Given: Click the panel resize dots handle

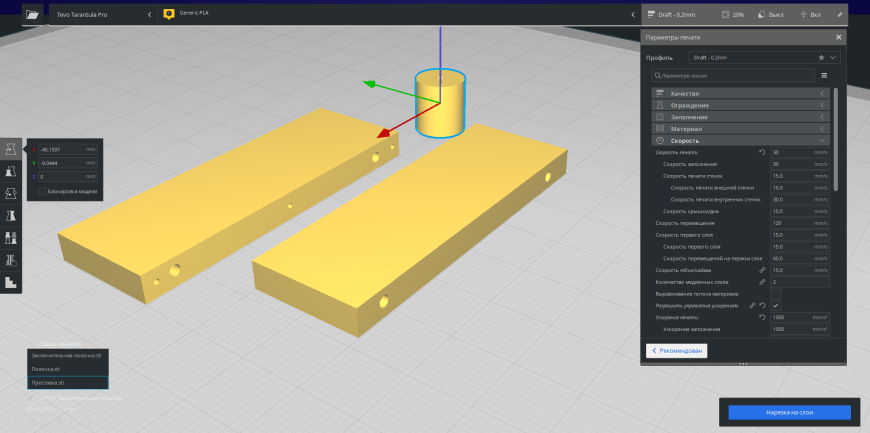Looking at the screenshot, I should point(743,364).
